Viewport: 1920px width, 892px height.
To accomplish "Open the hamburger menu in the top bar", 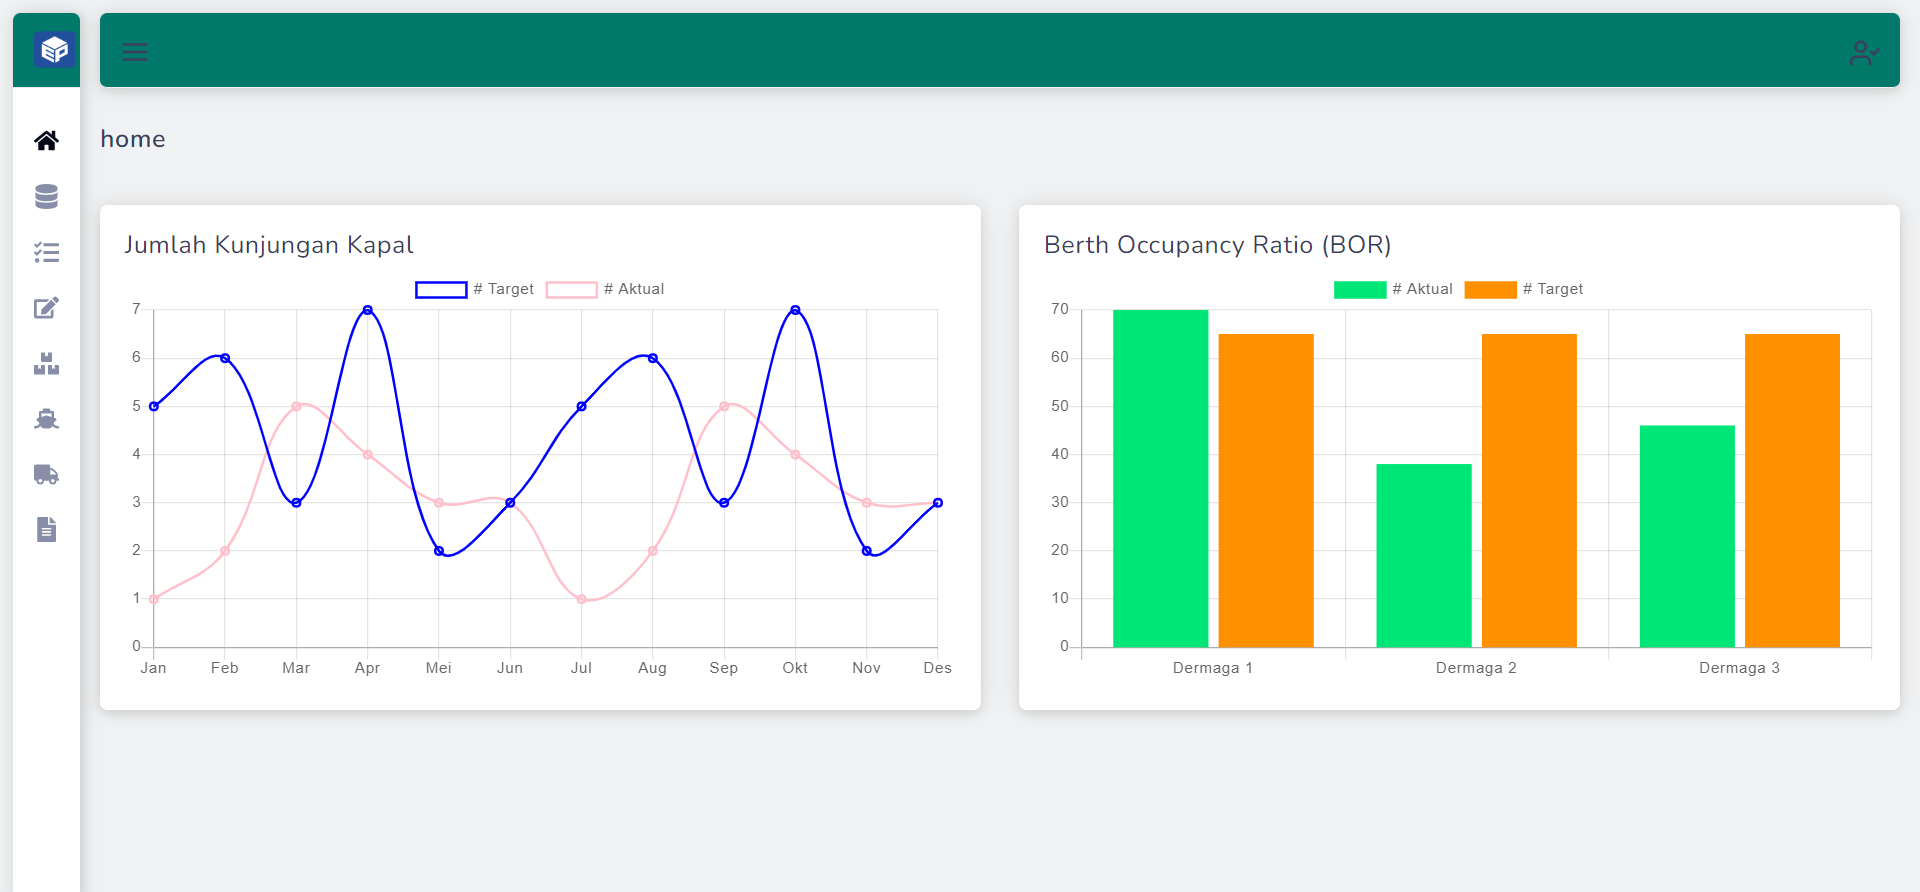I will pos(135,52).
